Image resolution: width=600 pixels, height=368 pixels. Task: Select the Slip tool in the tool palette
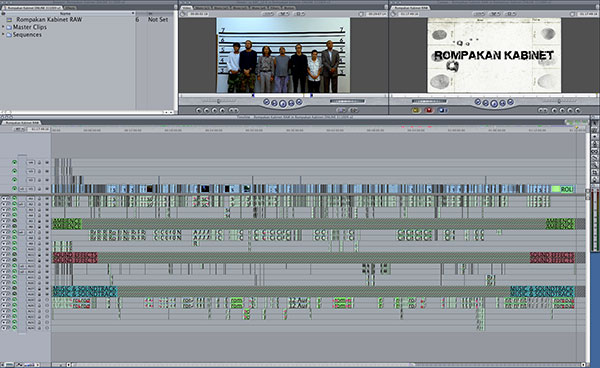(595, 151)
